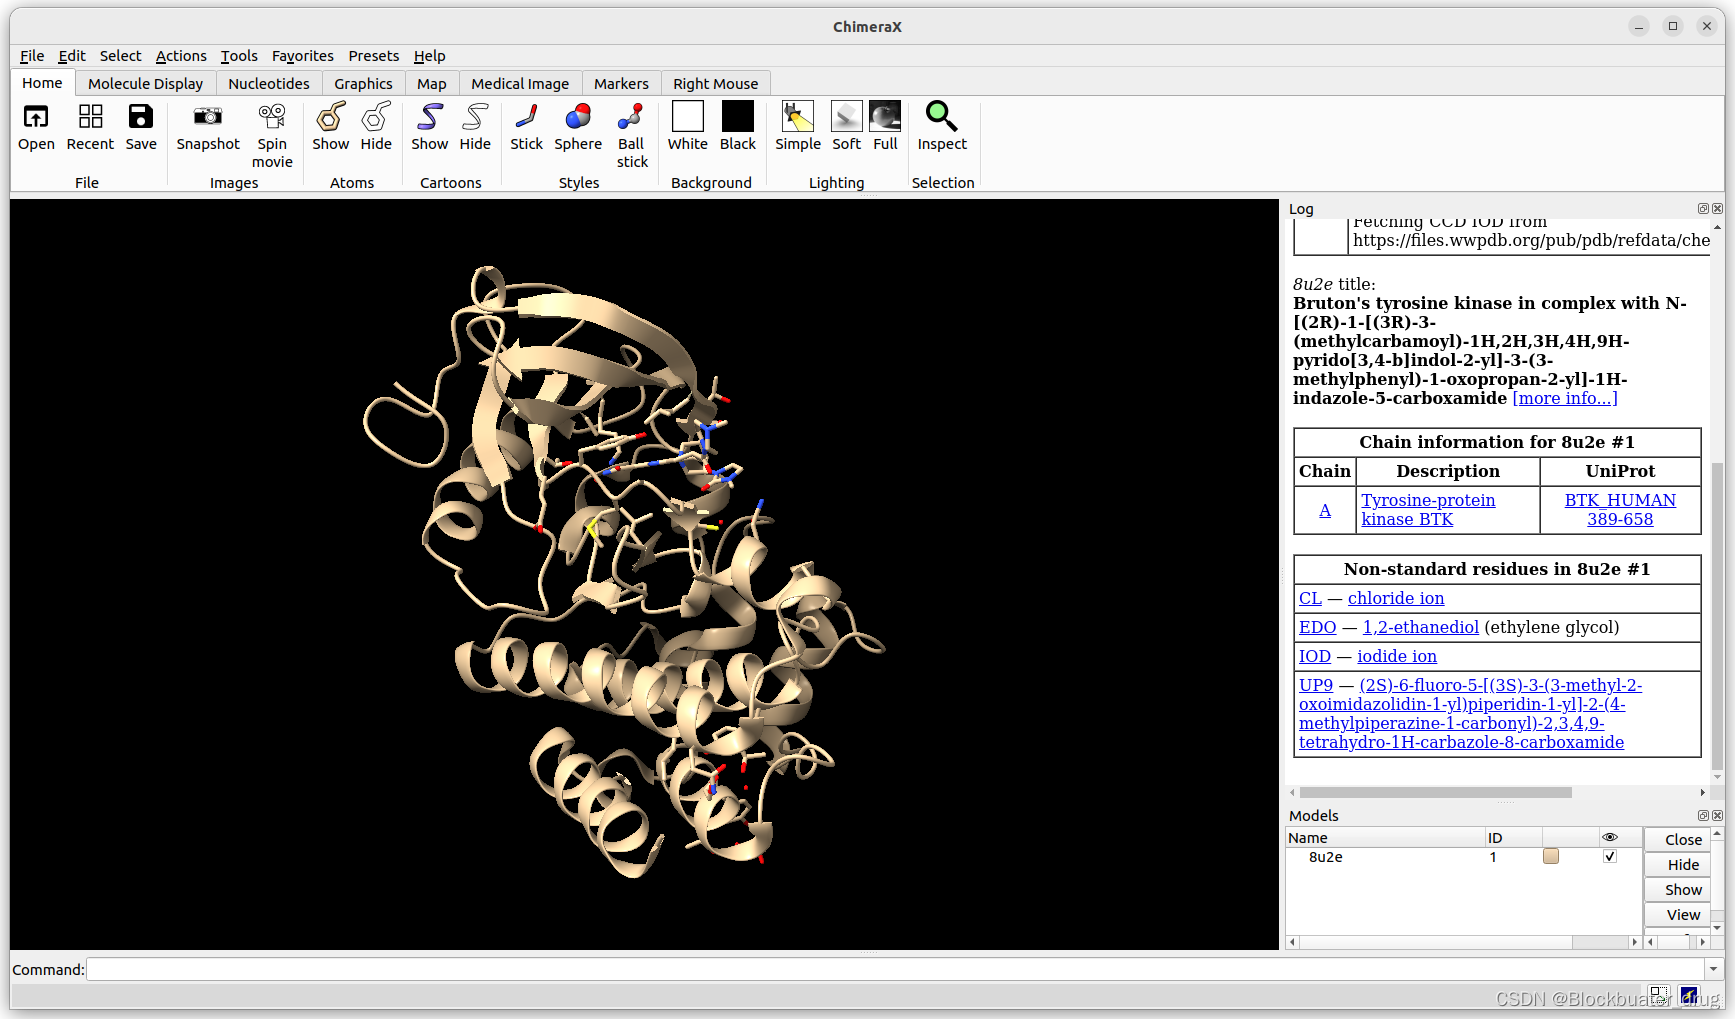Viewport: 1735px width, 1019px height.
Task: Open the command history dropdown arrow
Action: [1713, 969]
